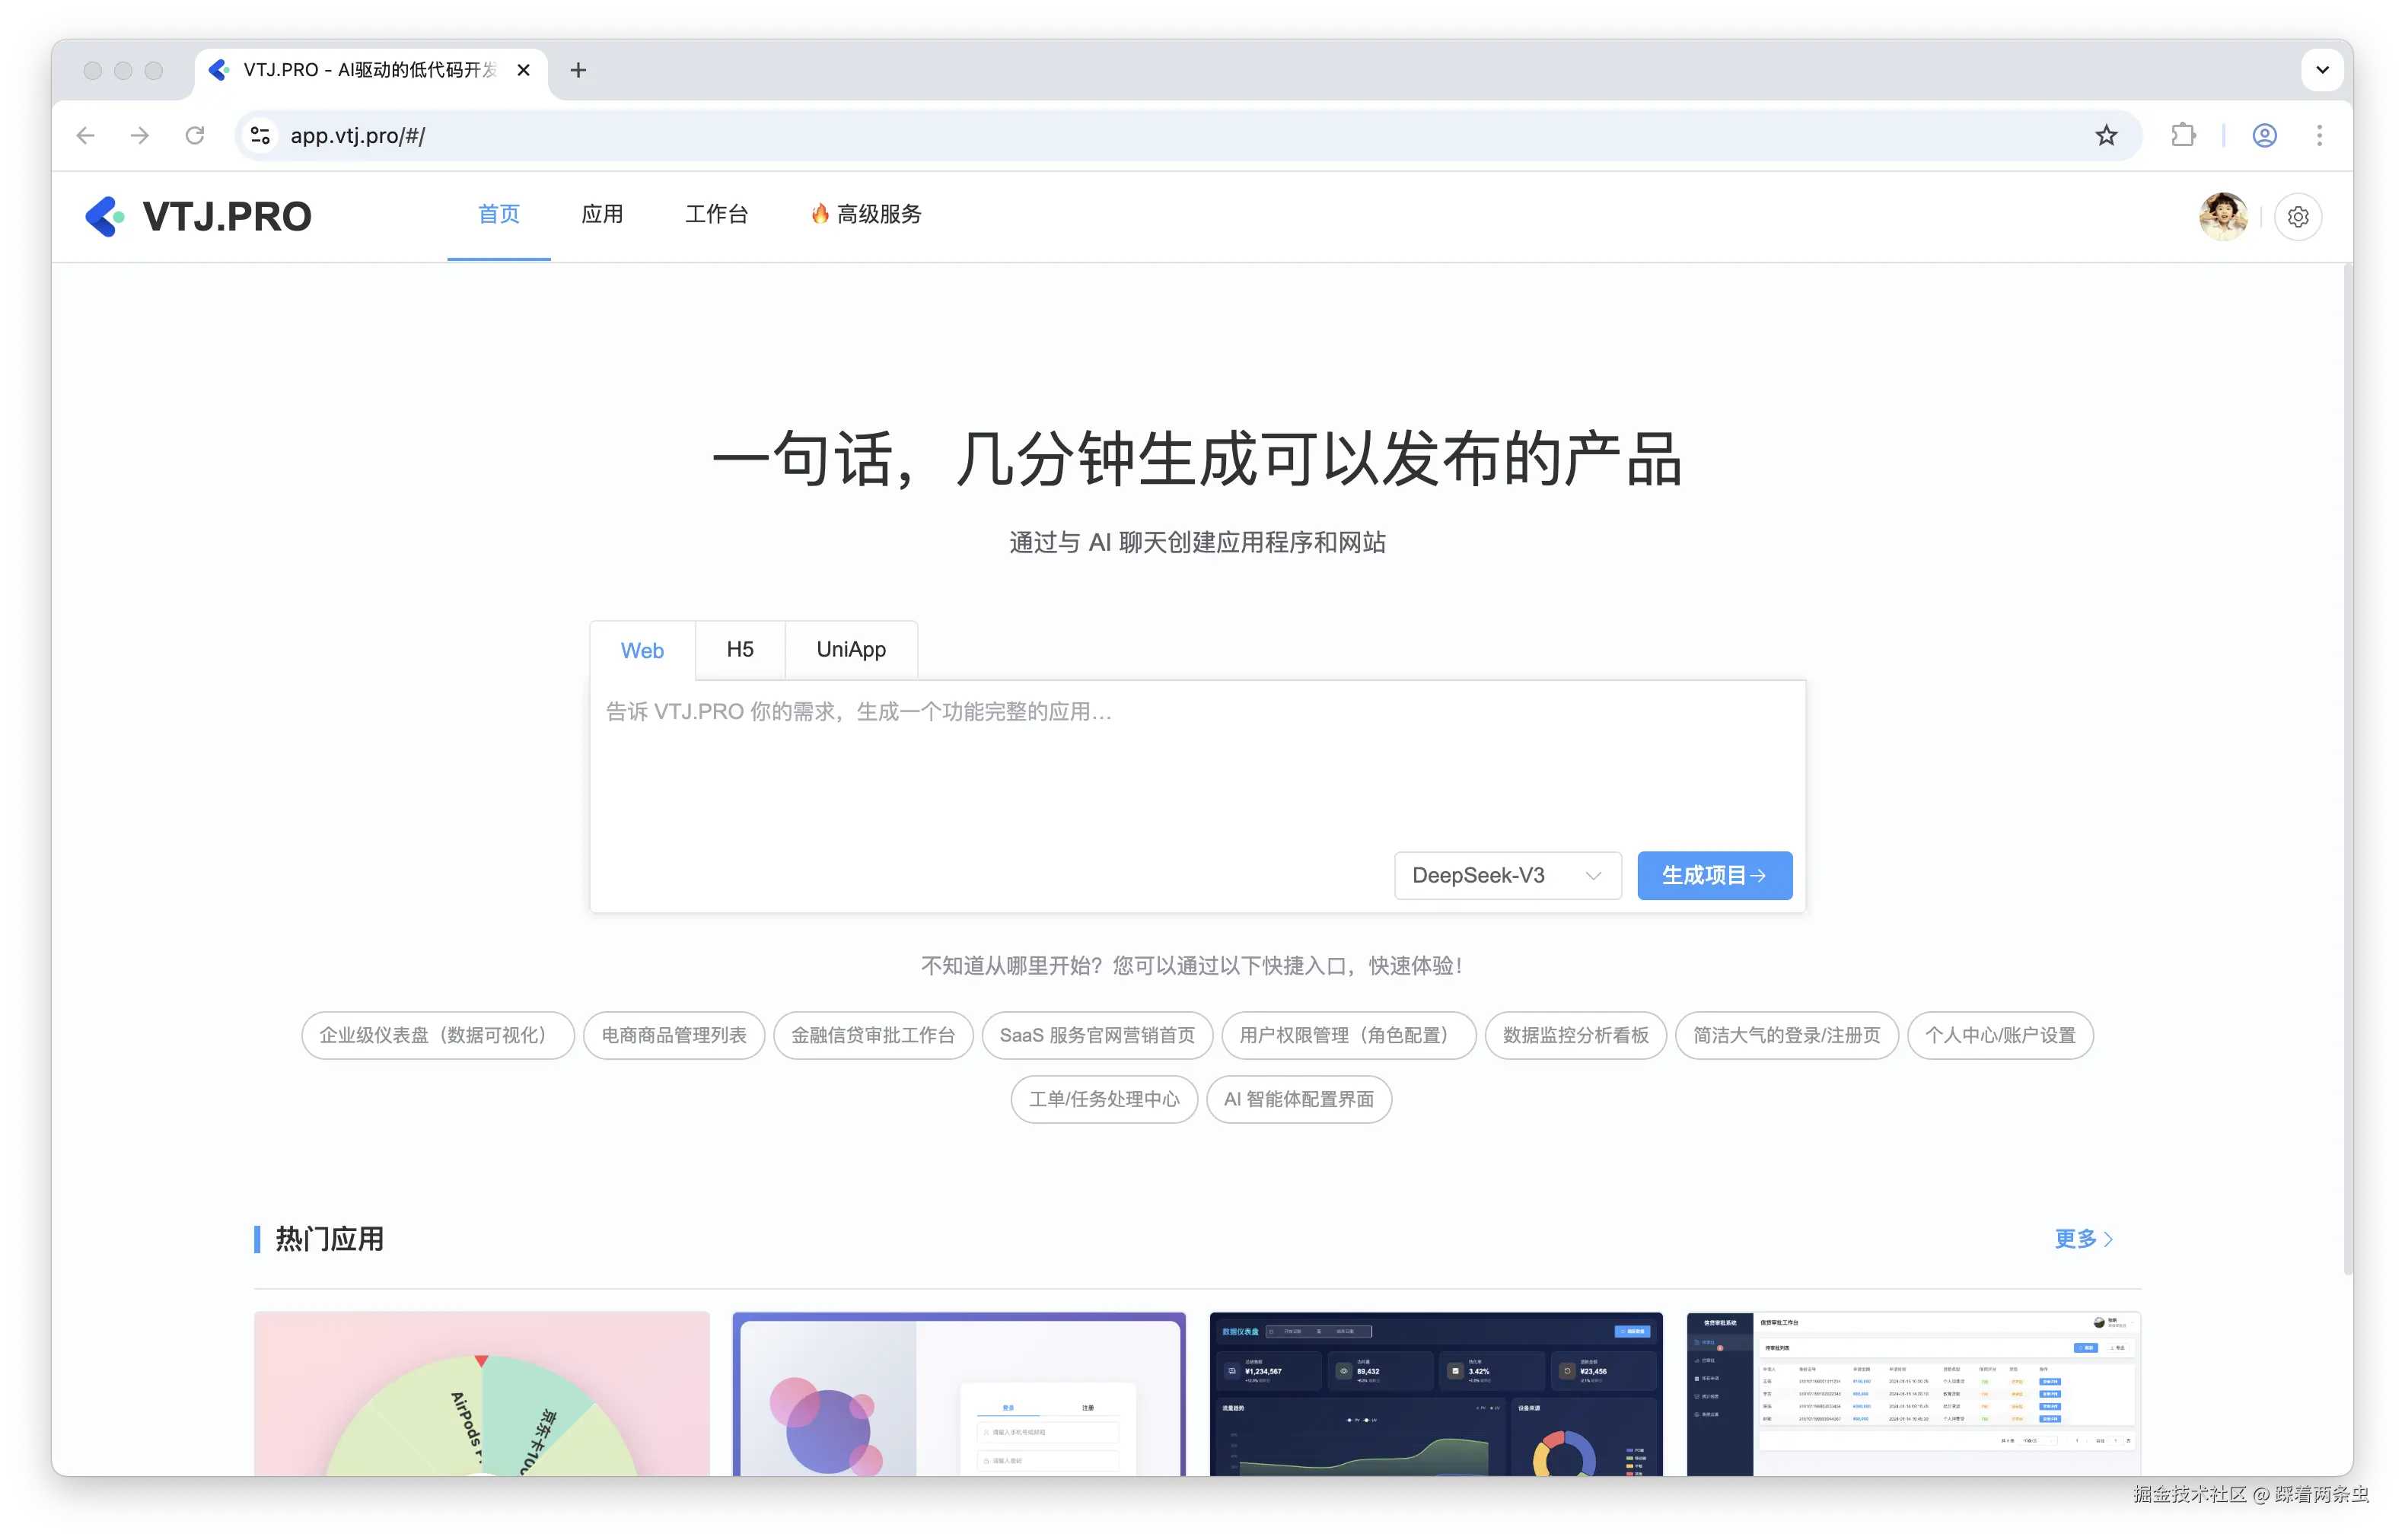Open the settings gear icon
The image size is (2405, 1540).
coord(2298,217)
